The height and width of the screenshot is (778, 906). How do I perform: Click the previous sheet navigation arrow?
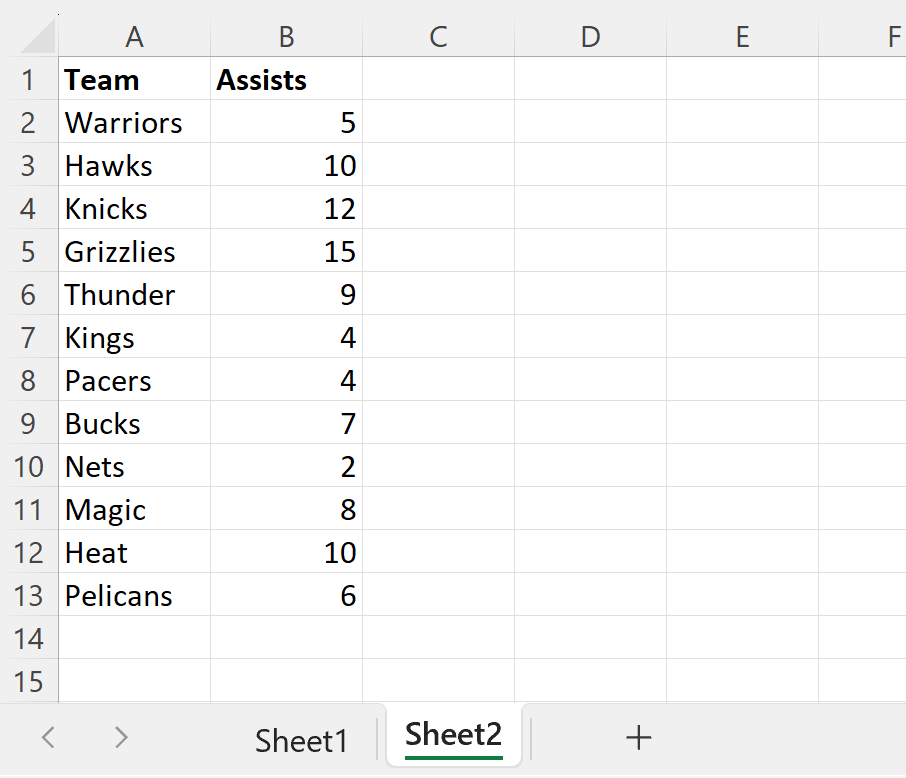point(48,737)
